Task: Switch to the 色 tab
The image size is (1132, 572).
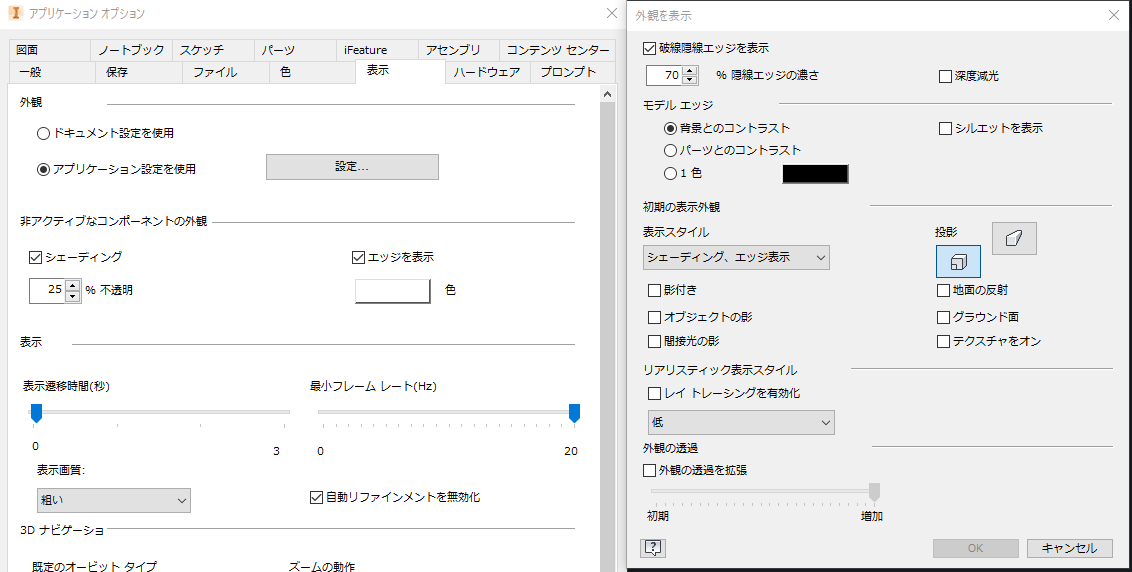Action: point(313,72)
